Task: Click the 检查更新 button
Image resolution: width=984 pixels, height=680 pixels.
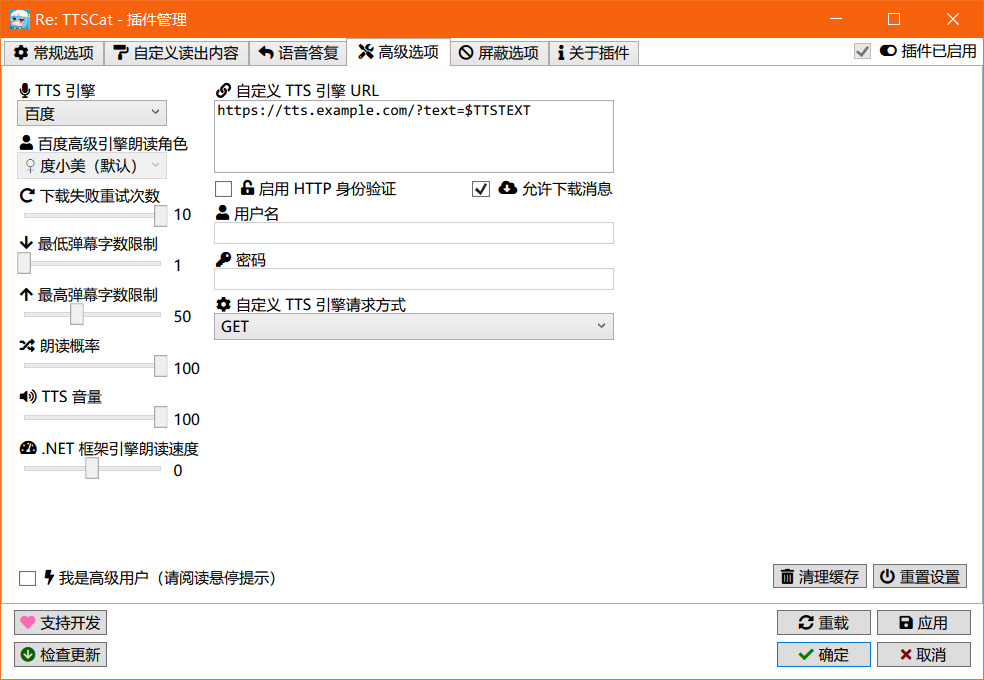Action: pyautogui.click(x=60, y=655)
